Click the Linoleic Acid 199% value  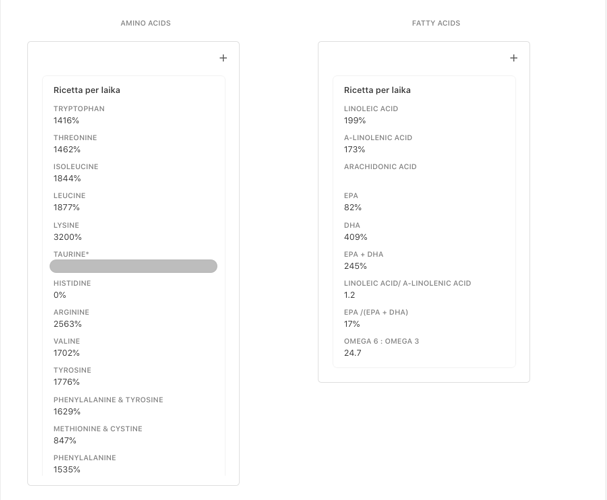pyautogui.click(x=355, y=121)
